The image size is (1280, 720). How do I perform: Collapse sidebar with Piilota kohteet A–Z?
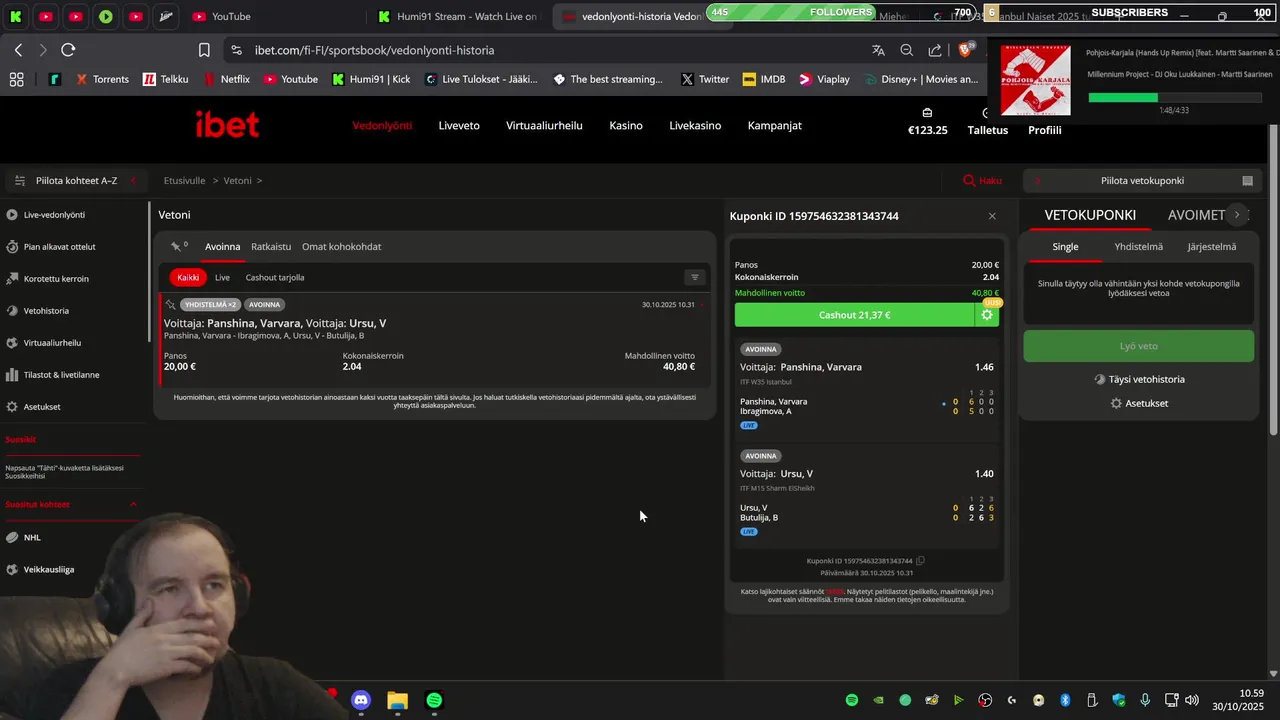click(x=74, y=181)
